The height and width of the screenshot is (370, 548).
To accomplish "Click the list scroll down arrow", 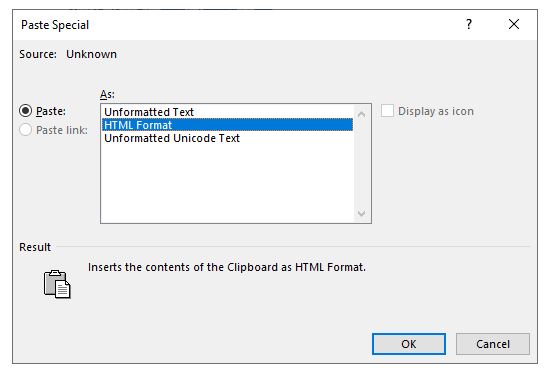I will pos(362,213).
